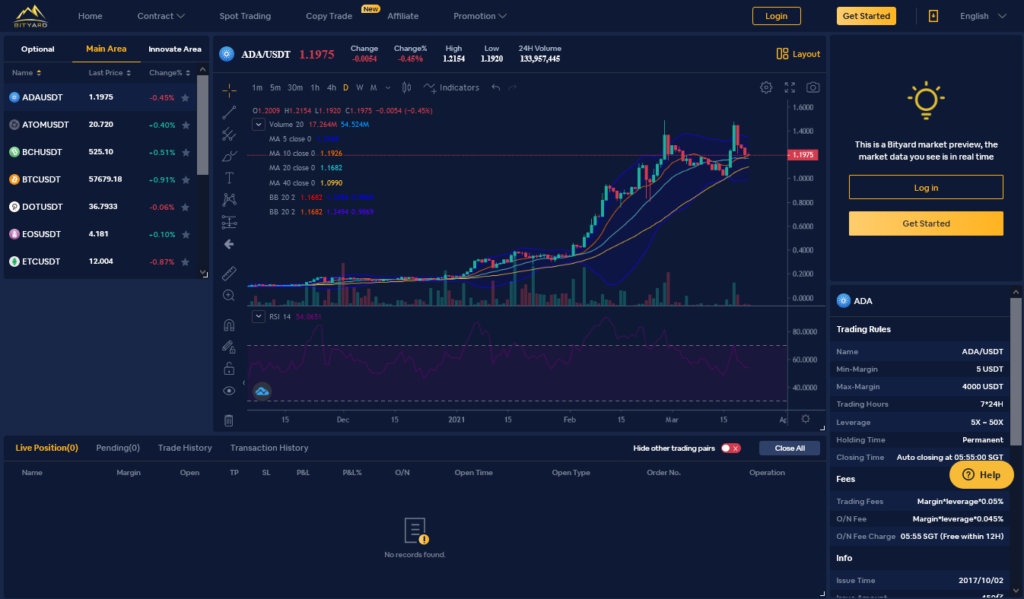
Task: Enter fullscreen chart mode
Action: coord(790,88)
